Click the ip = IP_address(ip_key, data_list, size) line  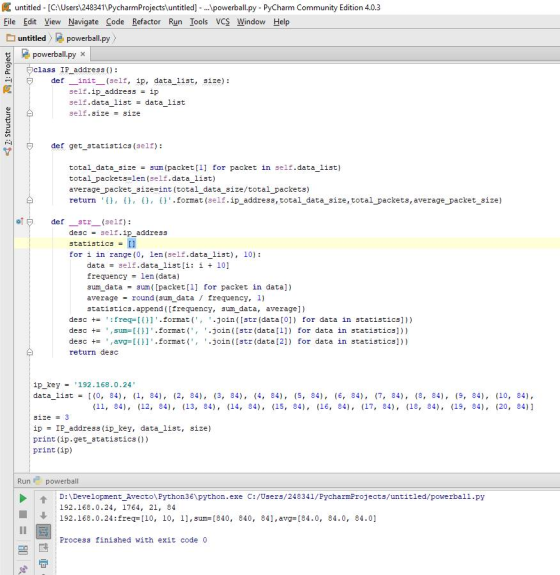(122, 428)
